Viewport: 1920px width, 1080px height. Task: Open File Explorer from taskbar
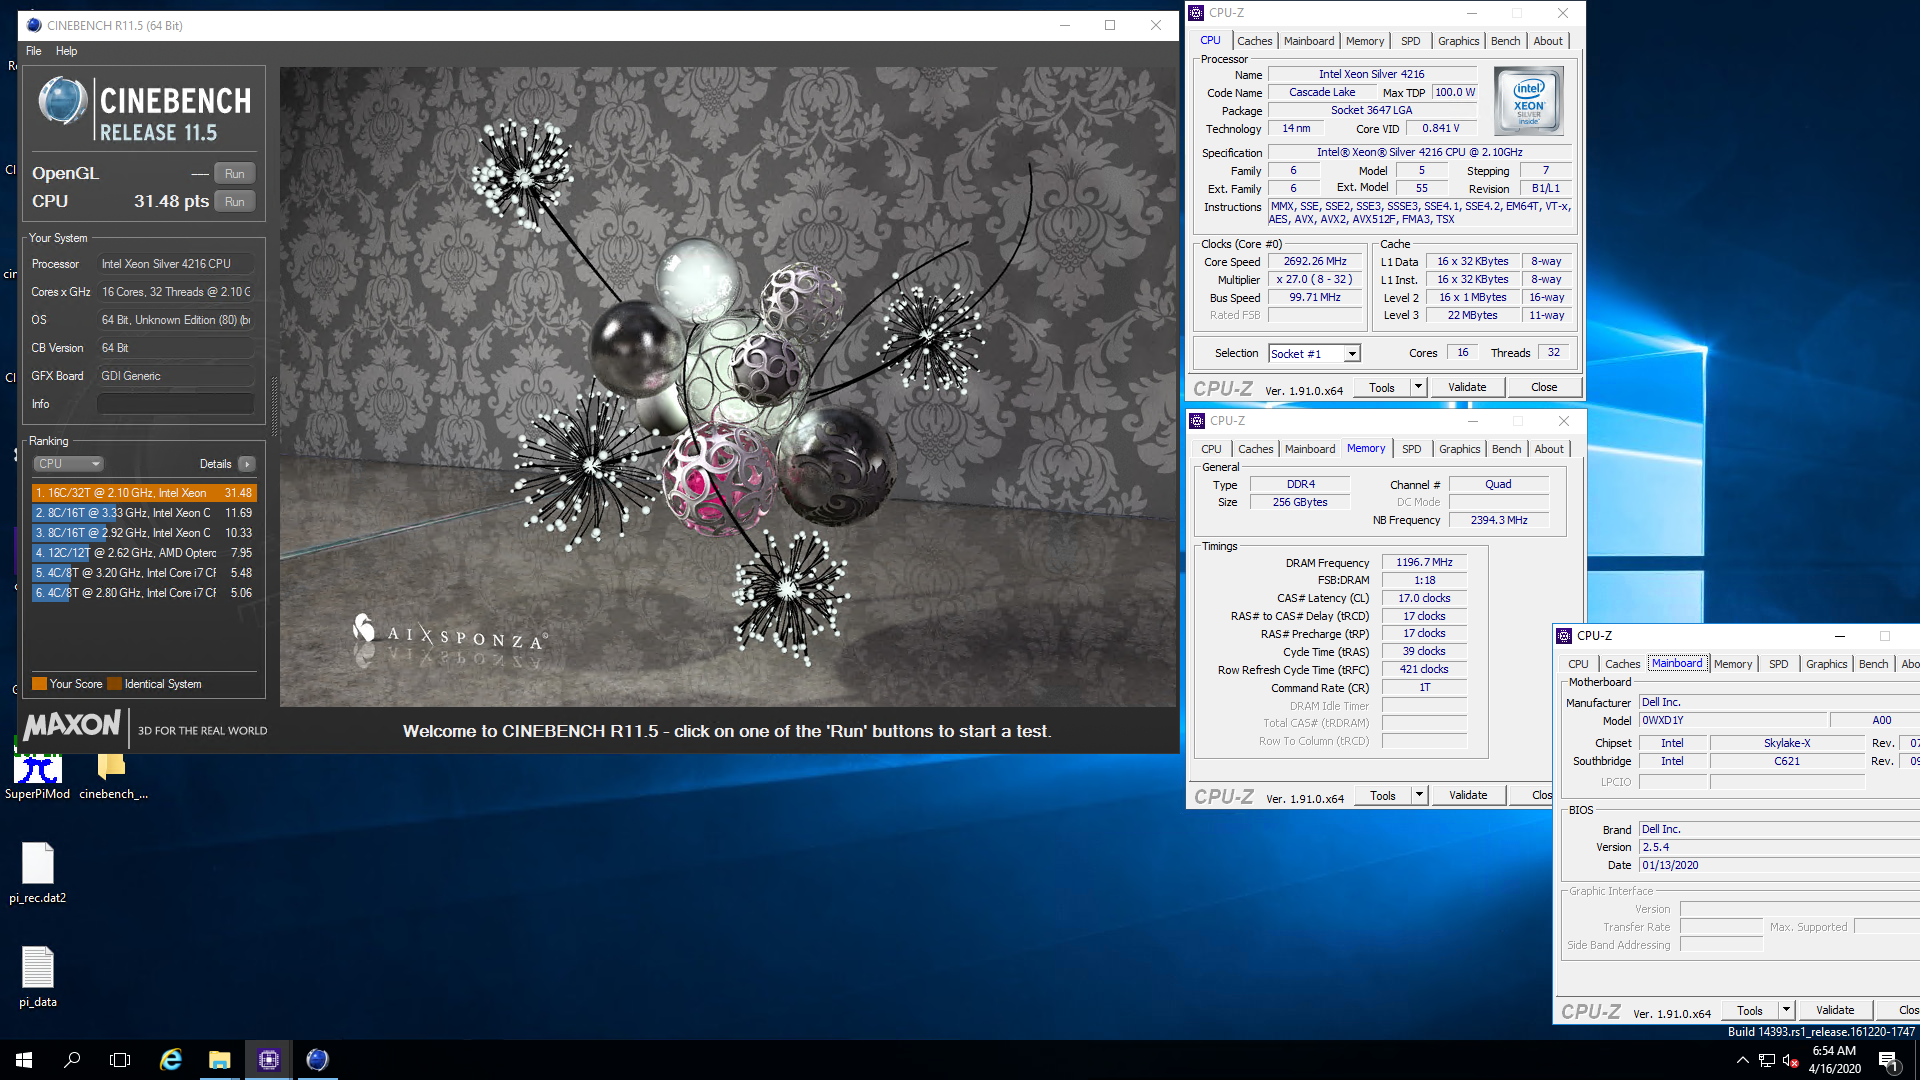pyautogui.click(x=219, y=1060)
